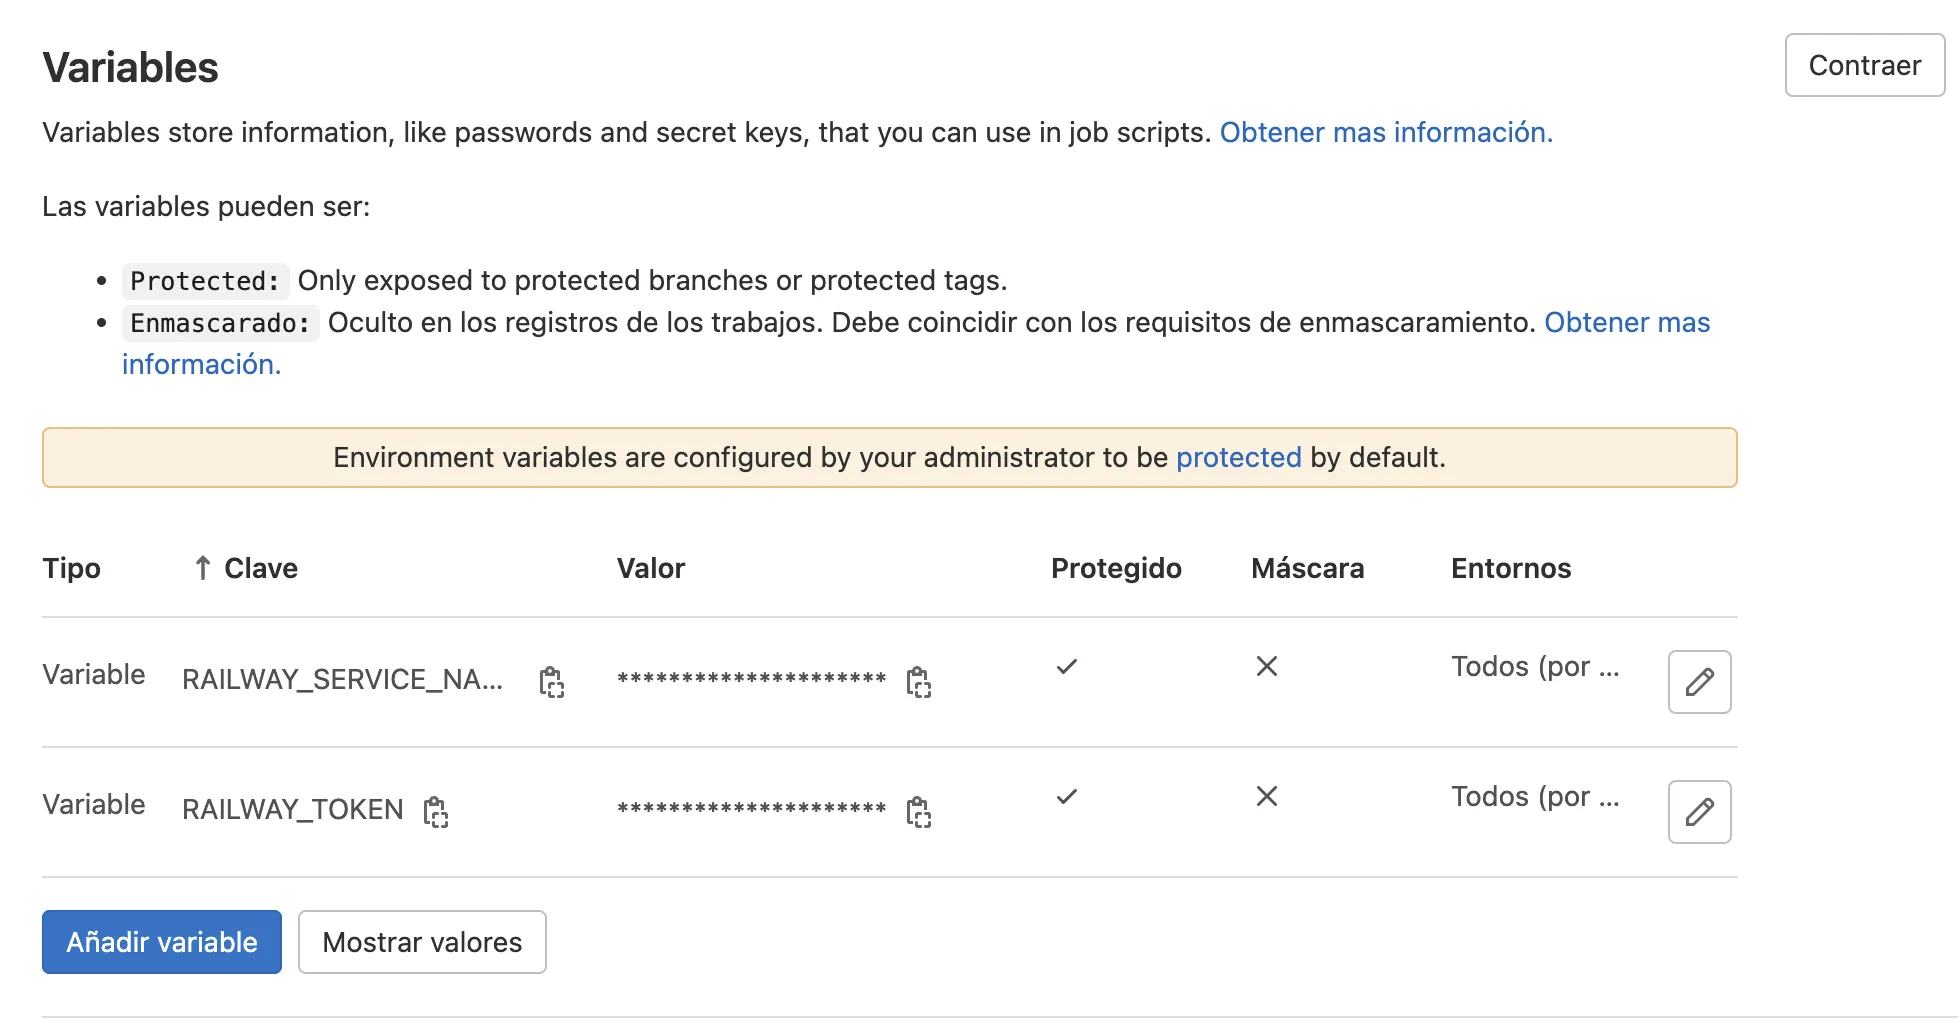The image size is (1960, 1028).
Task: Reveal values with Mostrar valores
Action: [x=422, y=942]
